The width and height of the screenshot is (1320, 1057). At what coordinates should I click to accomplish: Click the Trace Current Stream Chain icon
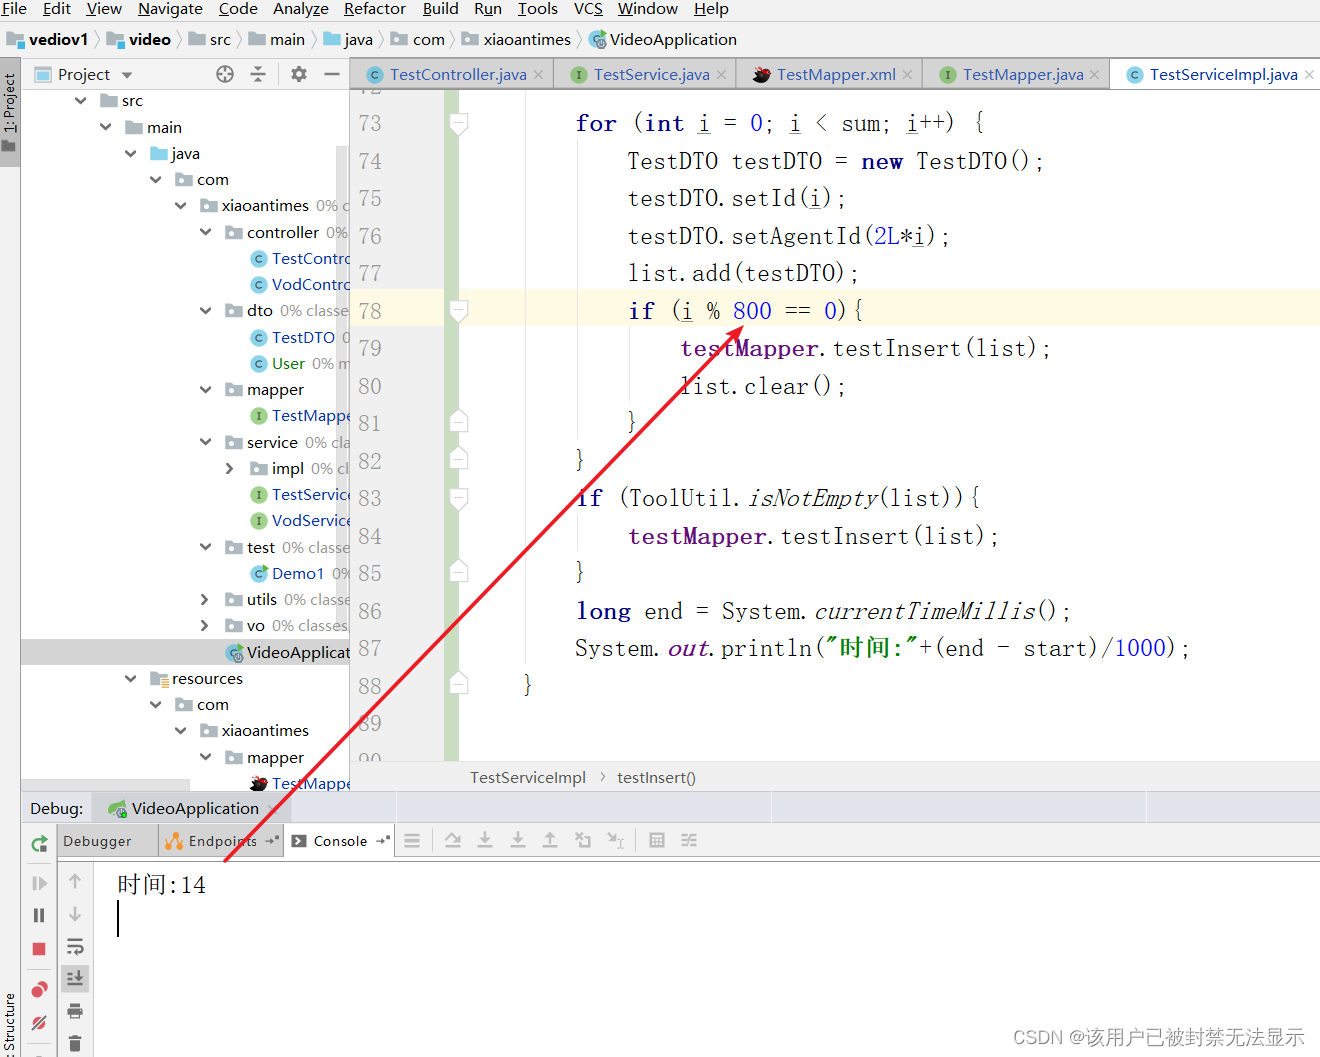point(689,840)
